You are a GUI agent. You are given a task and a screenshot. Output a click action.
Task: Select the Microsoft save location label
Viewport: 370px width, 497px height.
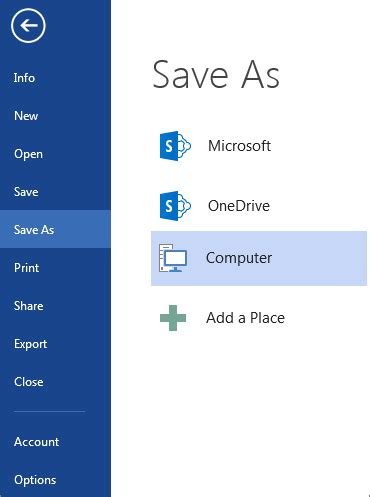[x=239, y=146]
